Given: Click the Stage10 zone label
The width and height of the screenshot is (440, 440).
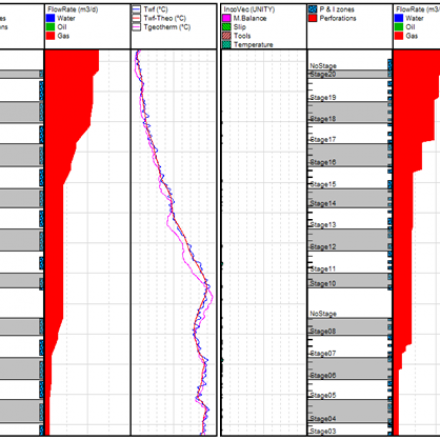Looking at the screenshot, I should click(323, 283).
